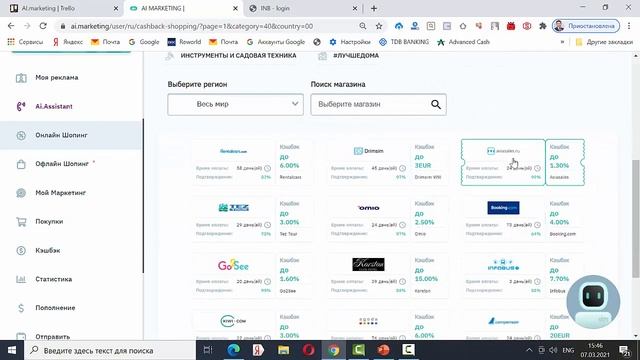This screenshot has height=360, width=640.
Task: Click the address bar URL
Action: pyautogui.click(x=192, y=26)
